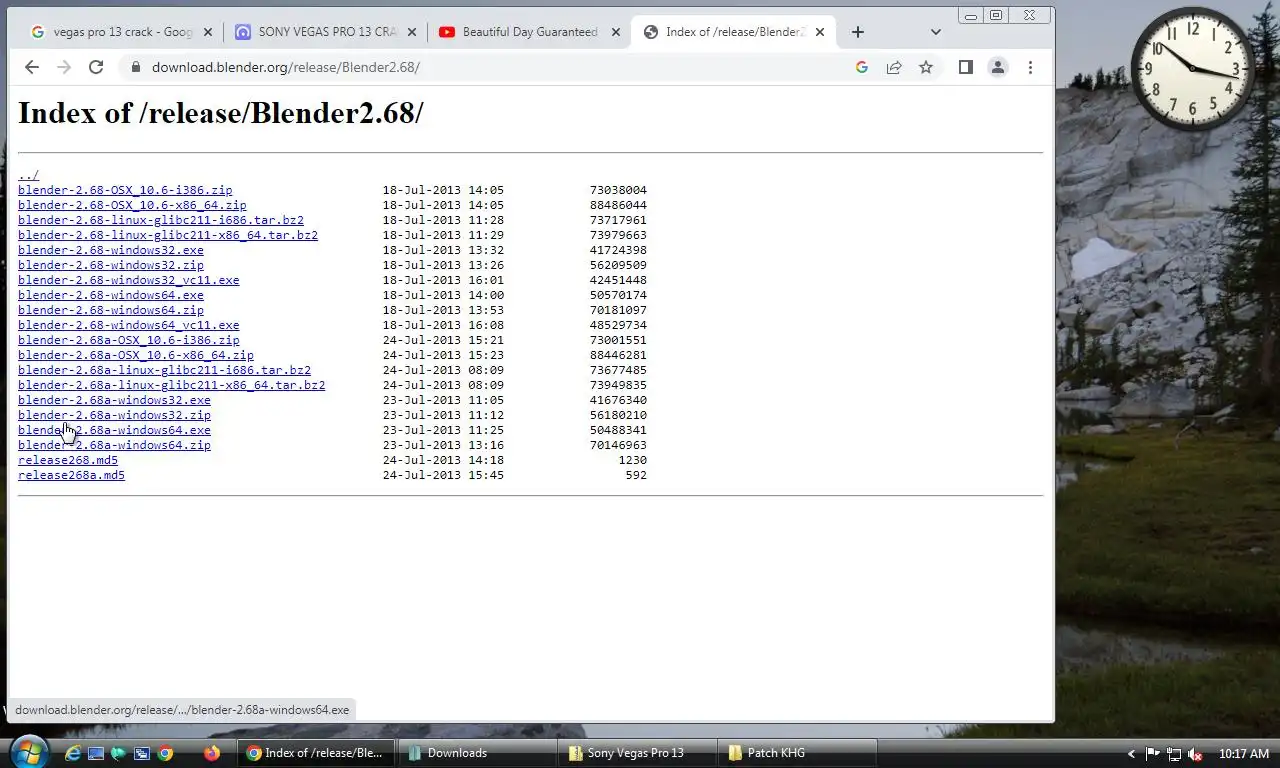Download blender-2.68a-linux-glibc211-i686.tar.bz2
The image size is (1280, 768).
165,370
